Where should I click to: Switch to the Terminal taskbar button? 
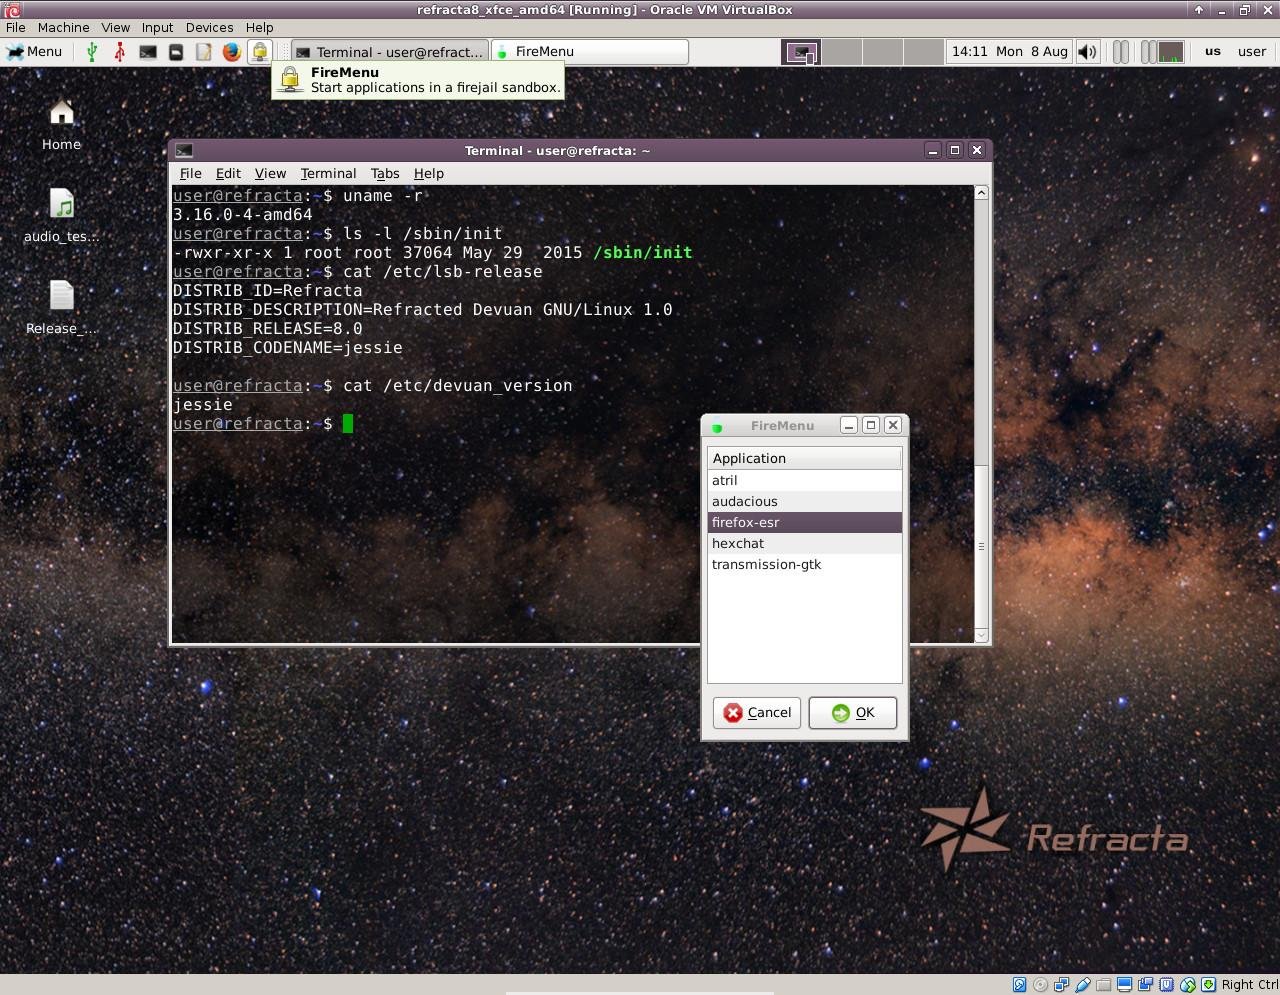(x=390, y=52)
